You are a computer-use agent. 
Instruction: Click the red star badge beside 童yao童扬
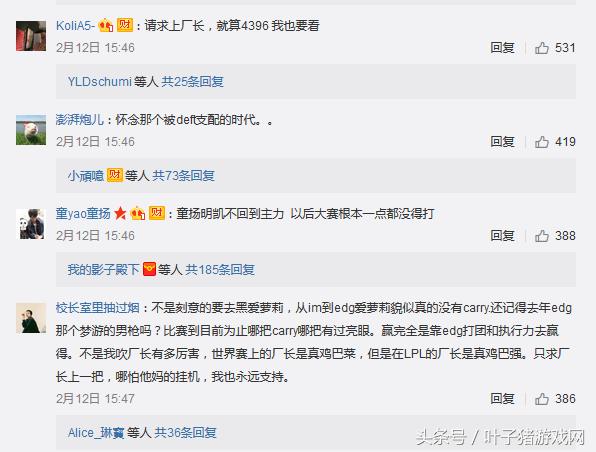120,213
